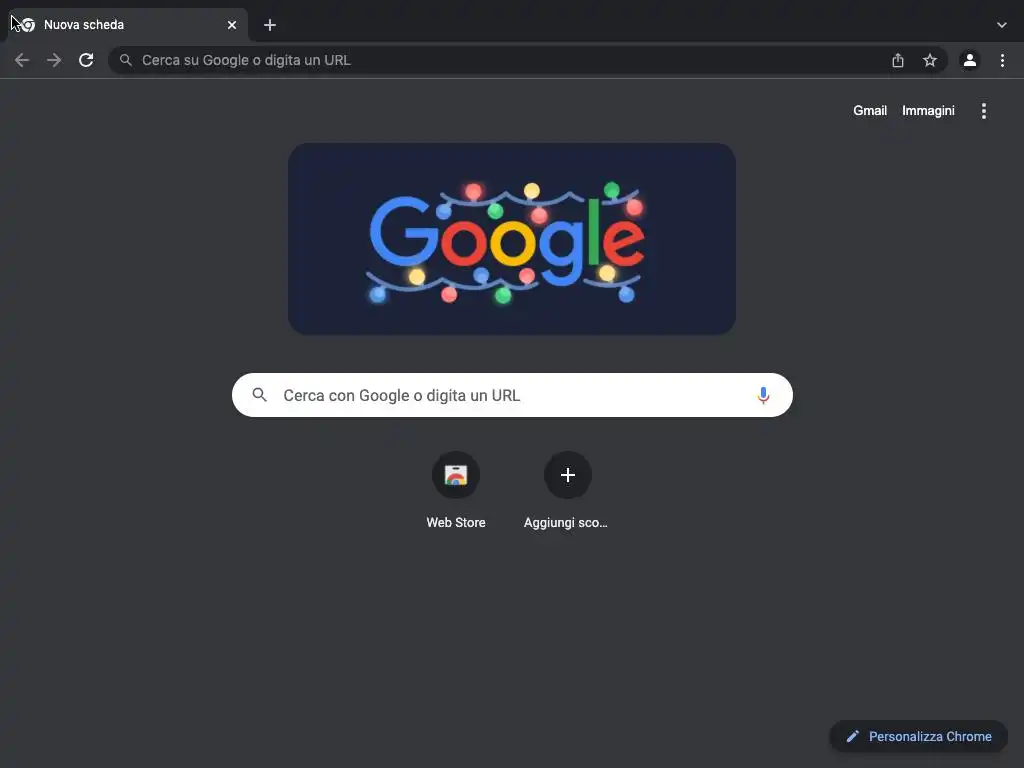1024x768 pixels.
Task: Bookmark this page with star icon
Action: point(930,60)
